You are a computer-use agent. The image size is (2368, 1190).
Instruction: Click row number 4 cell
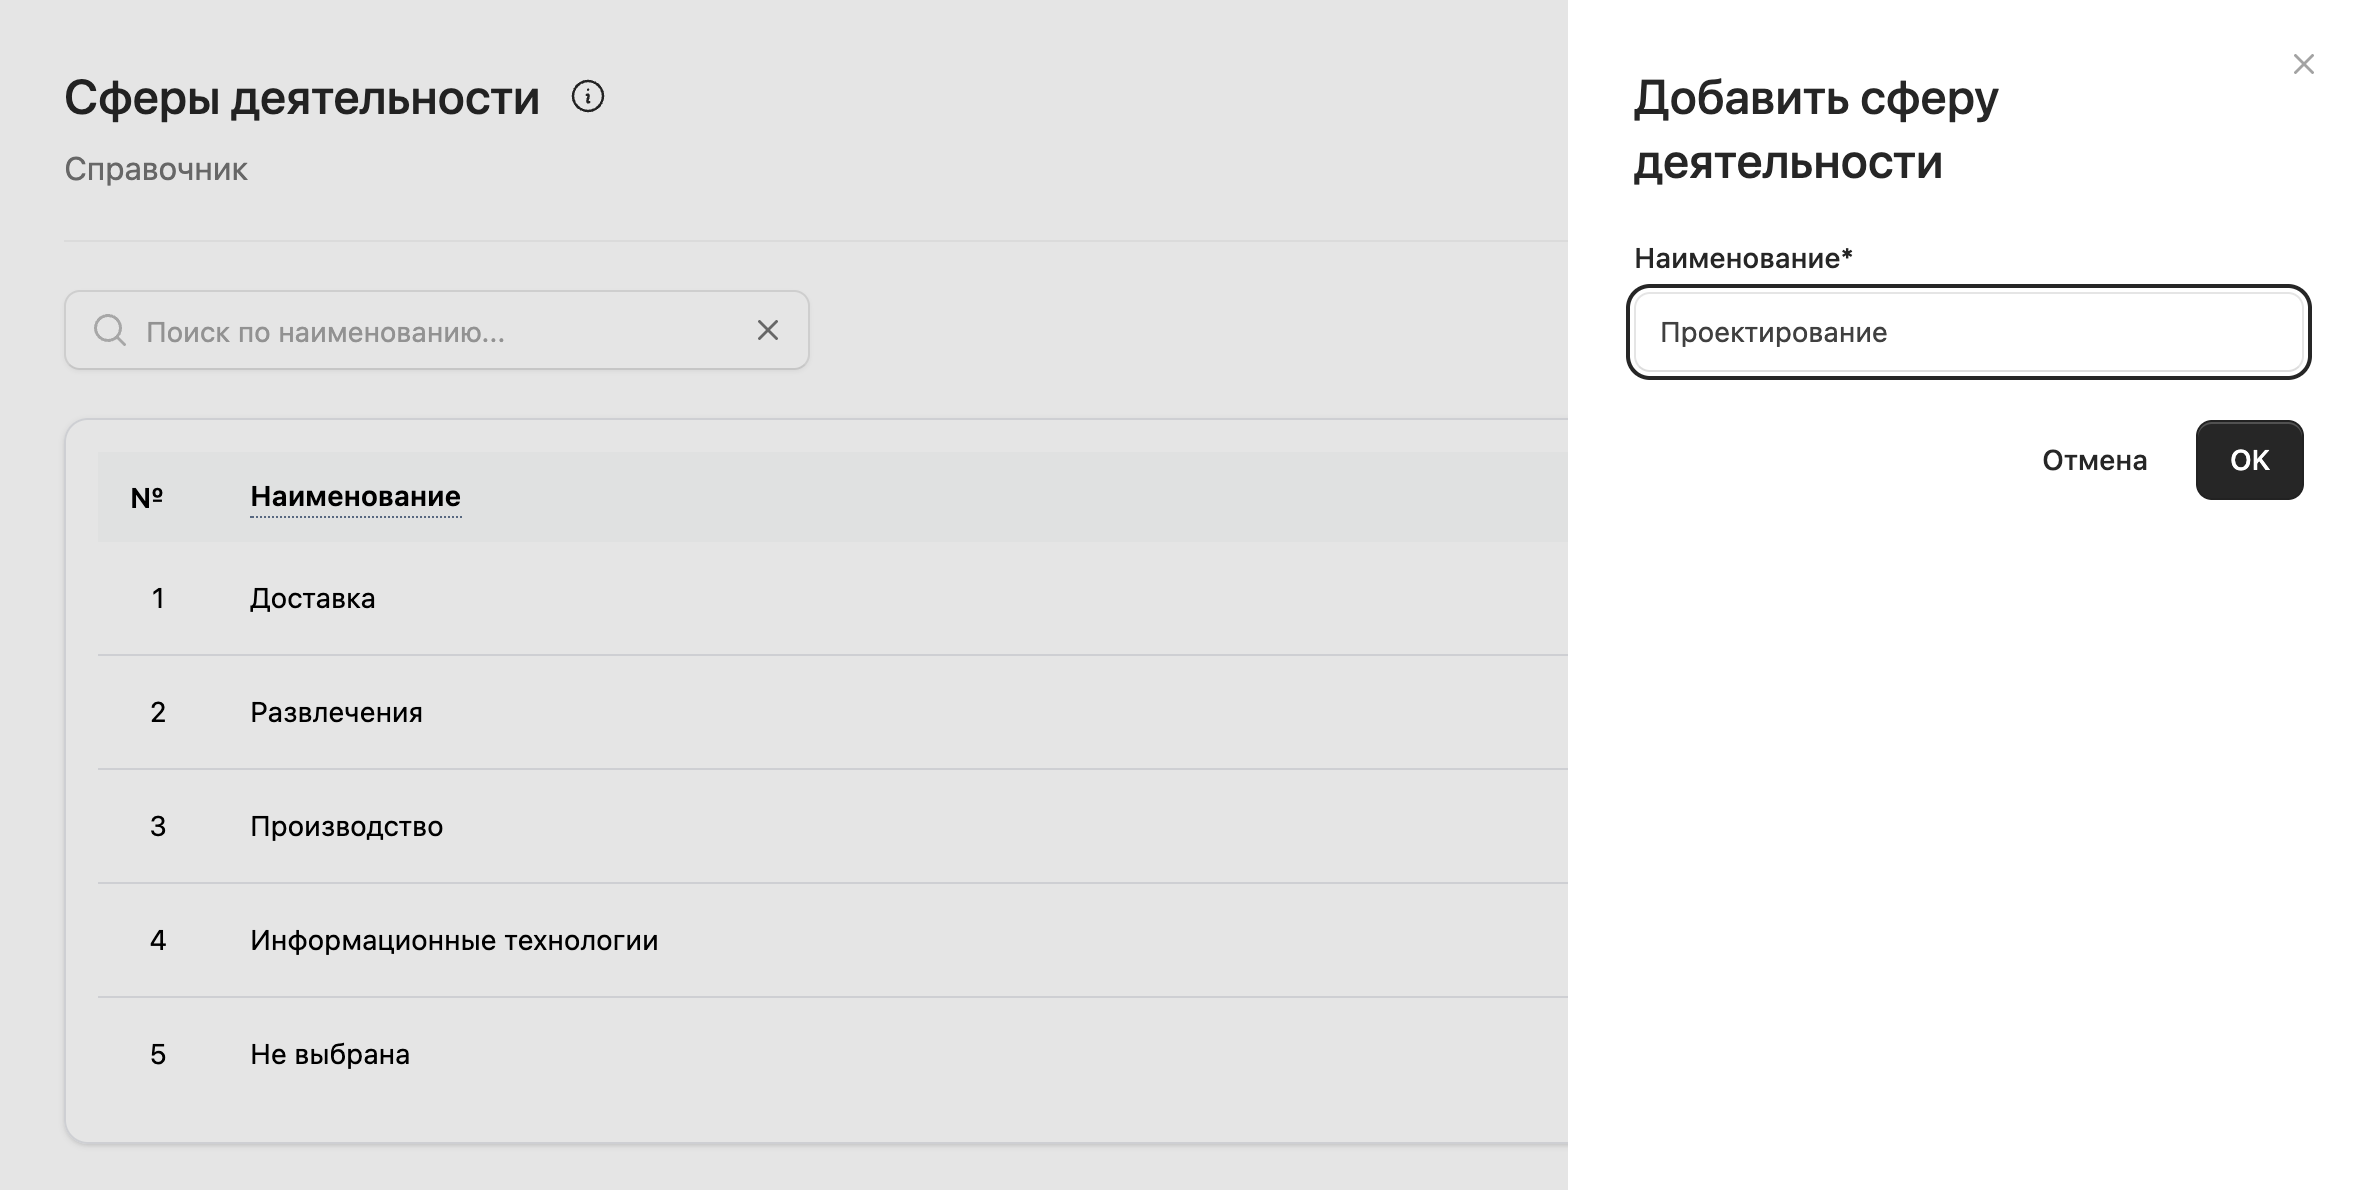[x=158, y=940]
